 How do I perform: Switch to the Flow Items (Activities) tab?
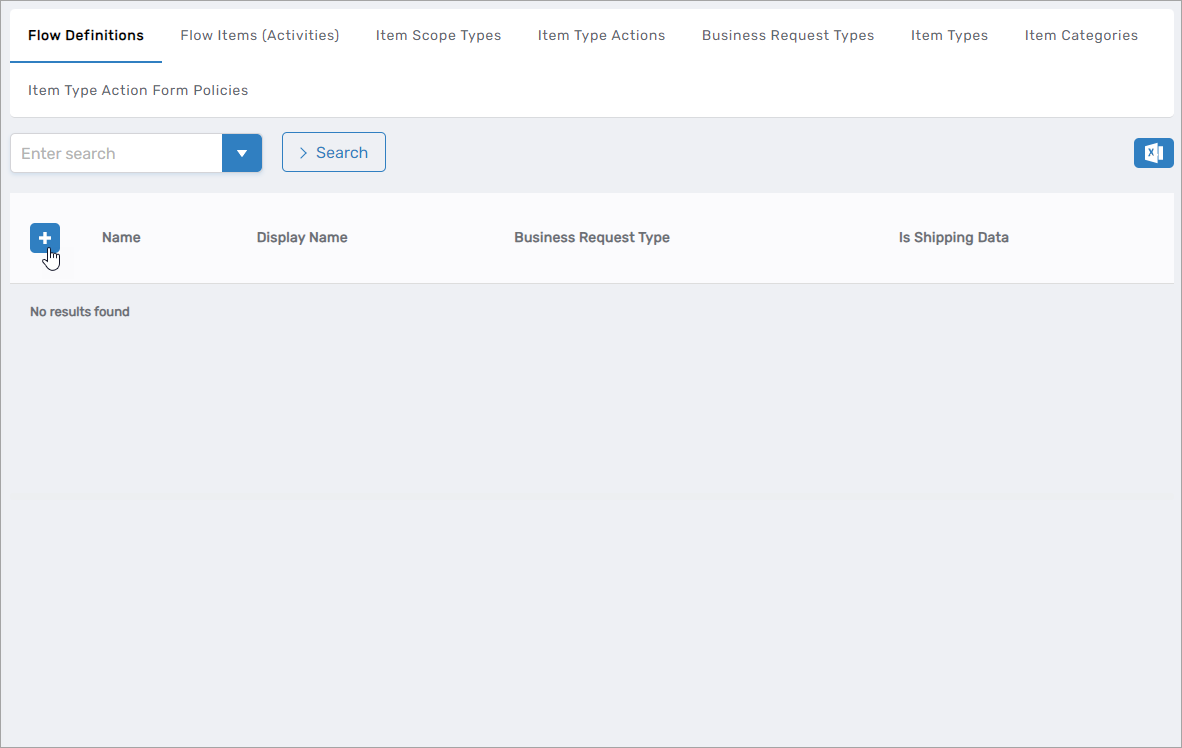pos(259,35)
